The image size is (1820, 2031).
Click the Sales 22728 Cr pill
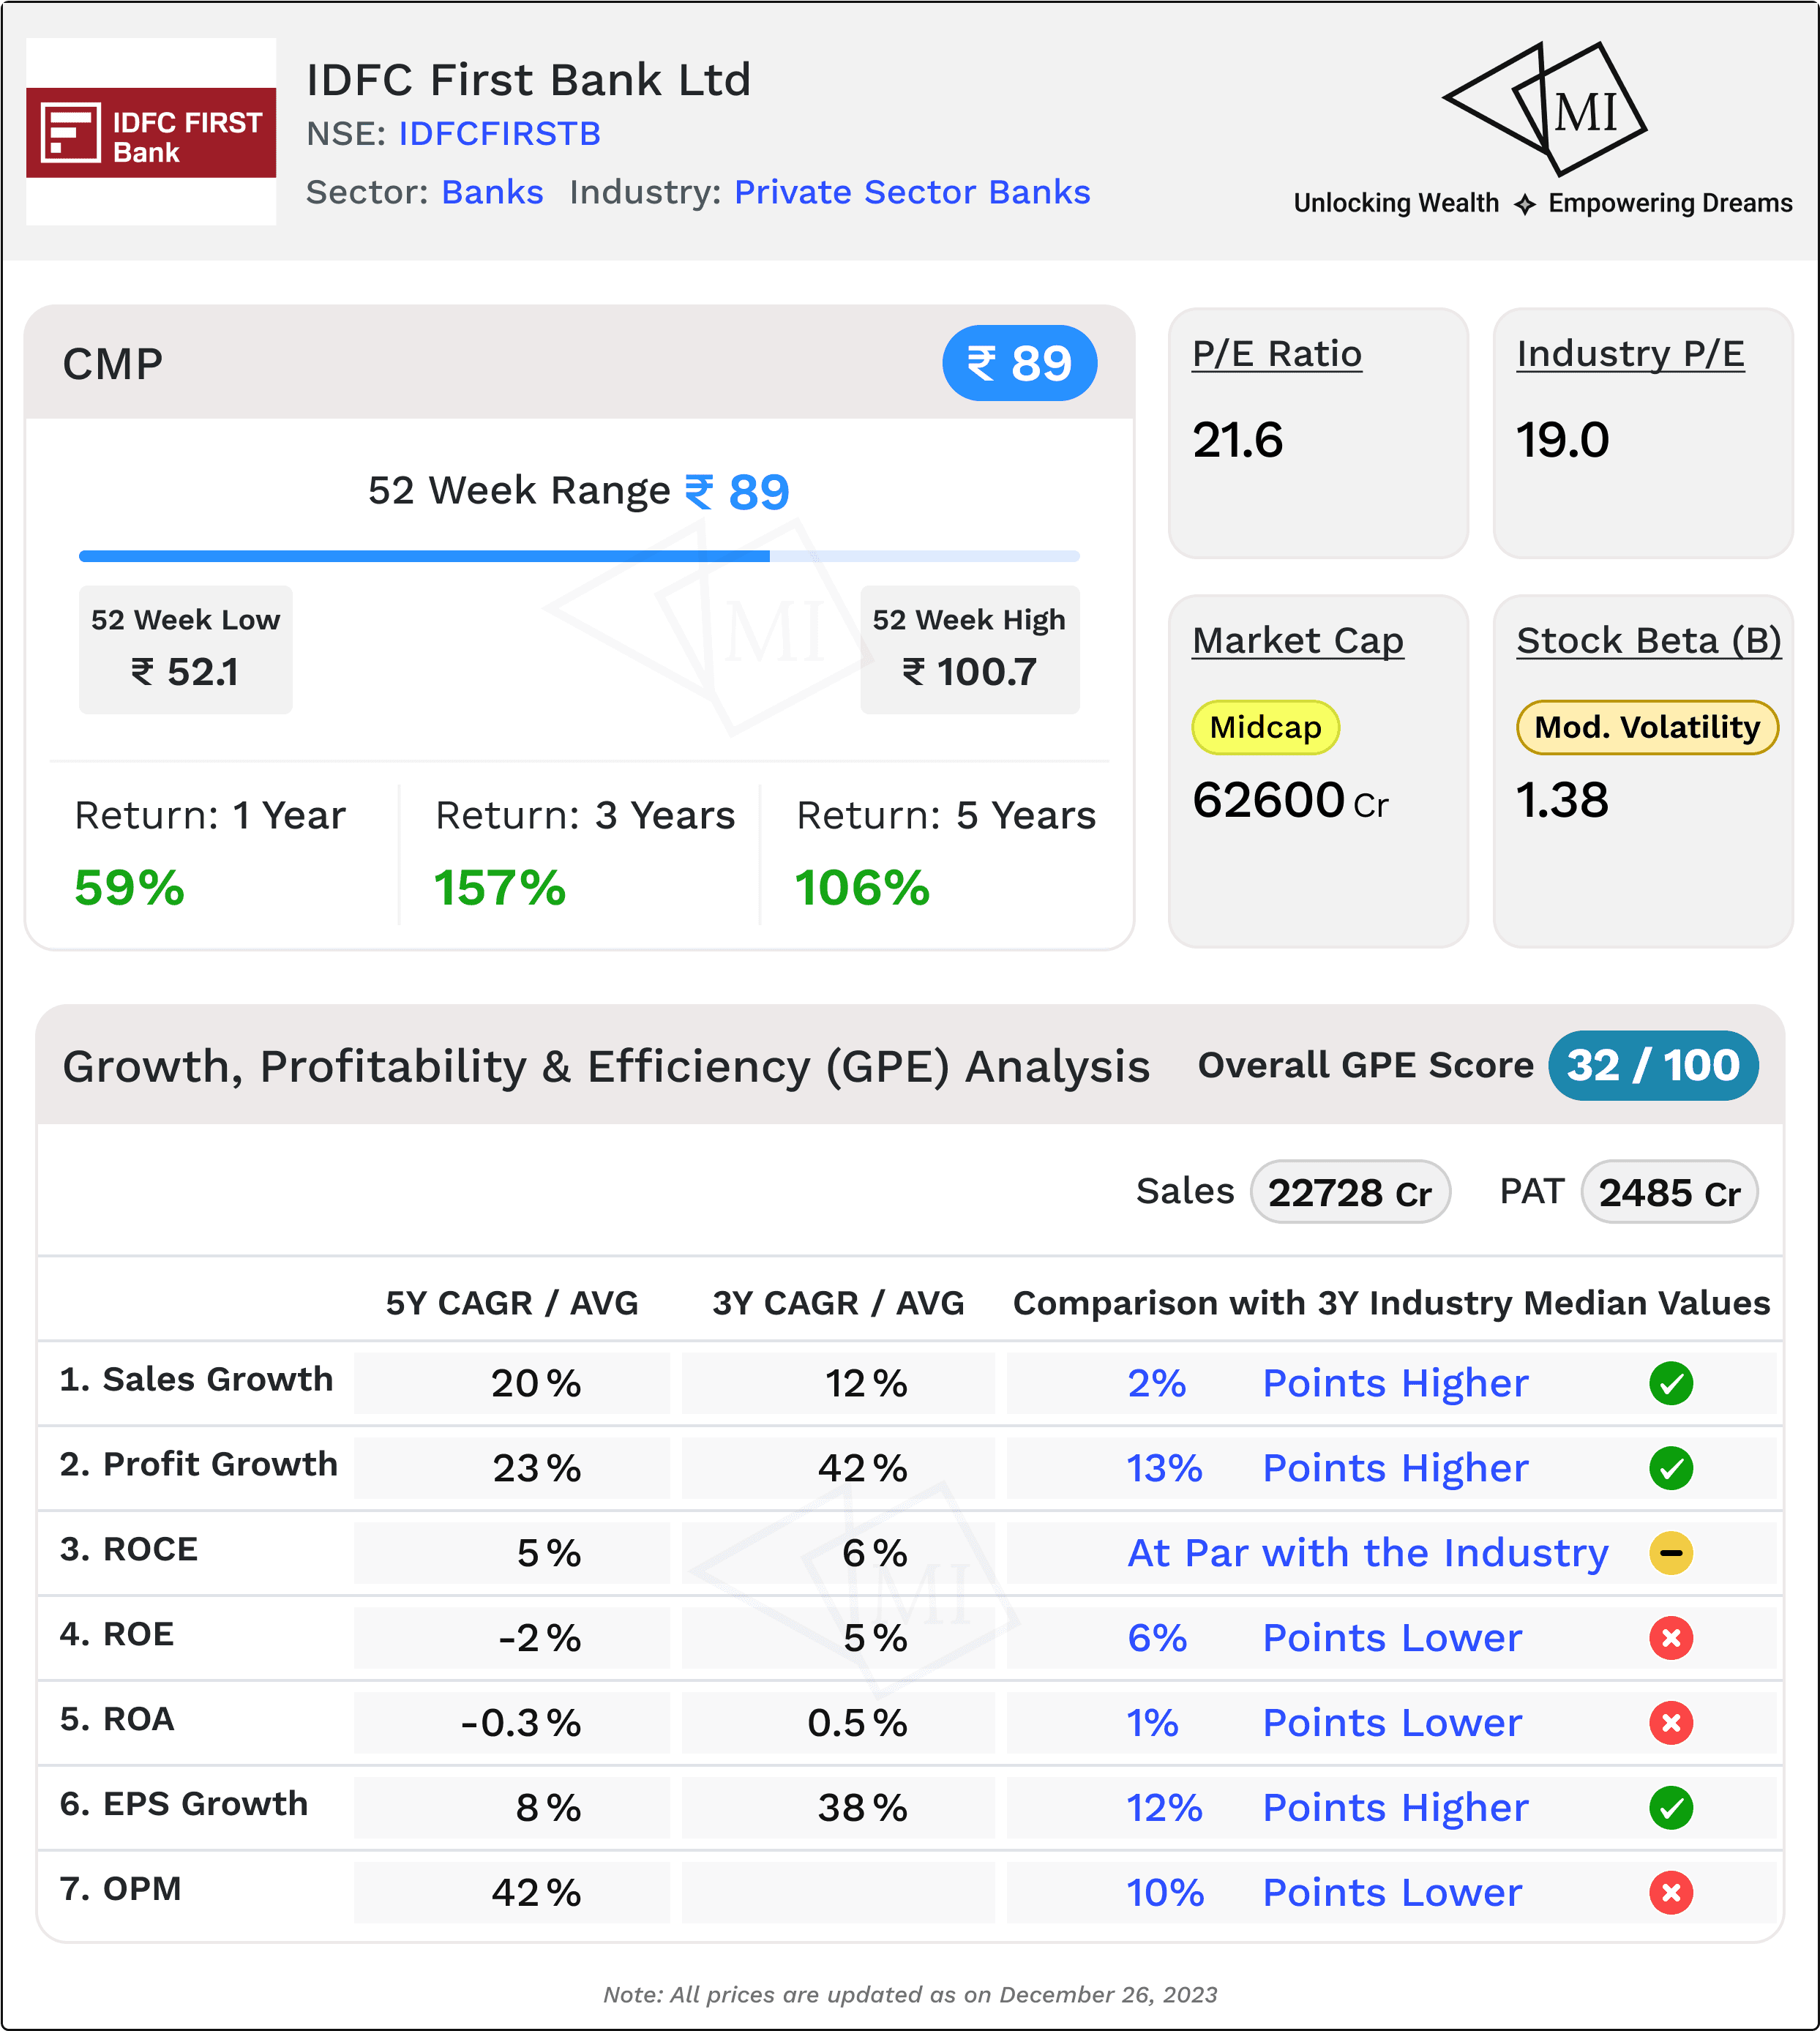[x=1350, y=1192]
